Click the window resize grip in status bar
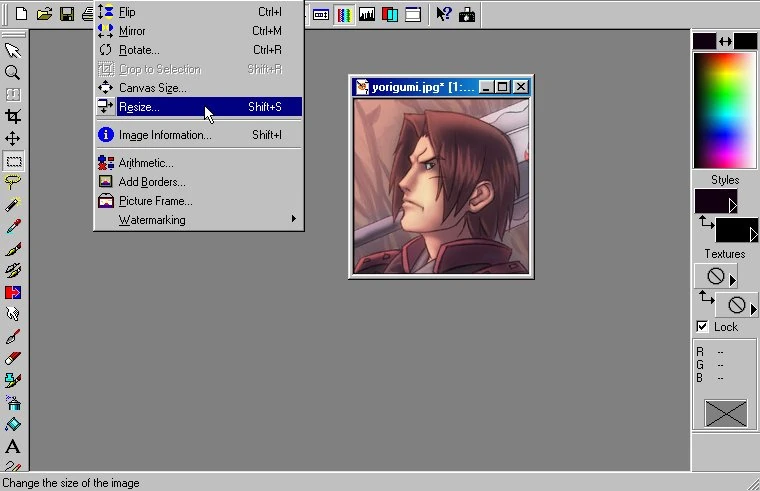Screen dimensions: 760x491 [753, 484]
